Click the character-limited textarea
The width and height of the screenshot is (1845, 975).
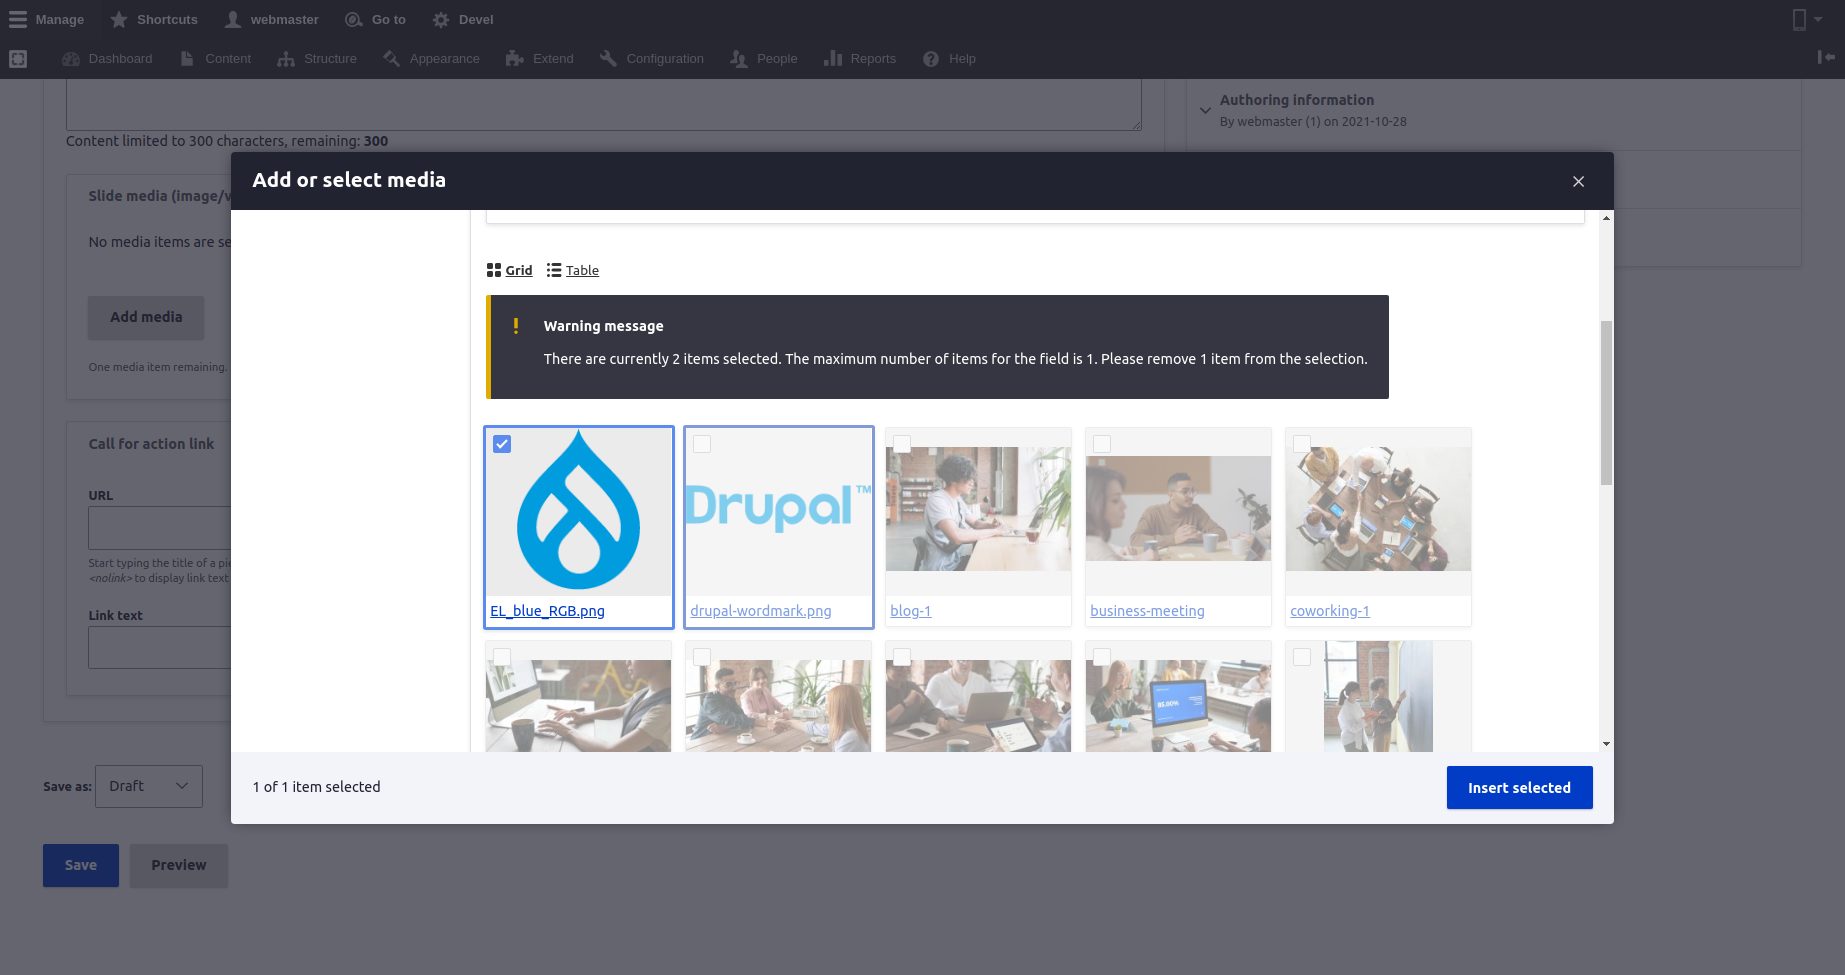pyautogui.click(x=604, y=104)
